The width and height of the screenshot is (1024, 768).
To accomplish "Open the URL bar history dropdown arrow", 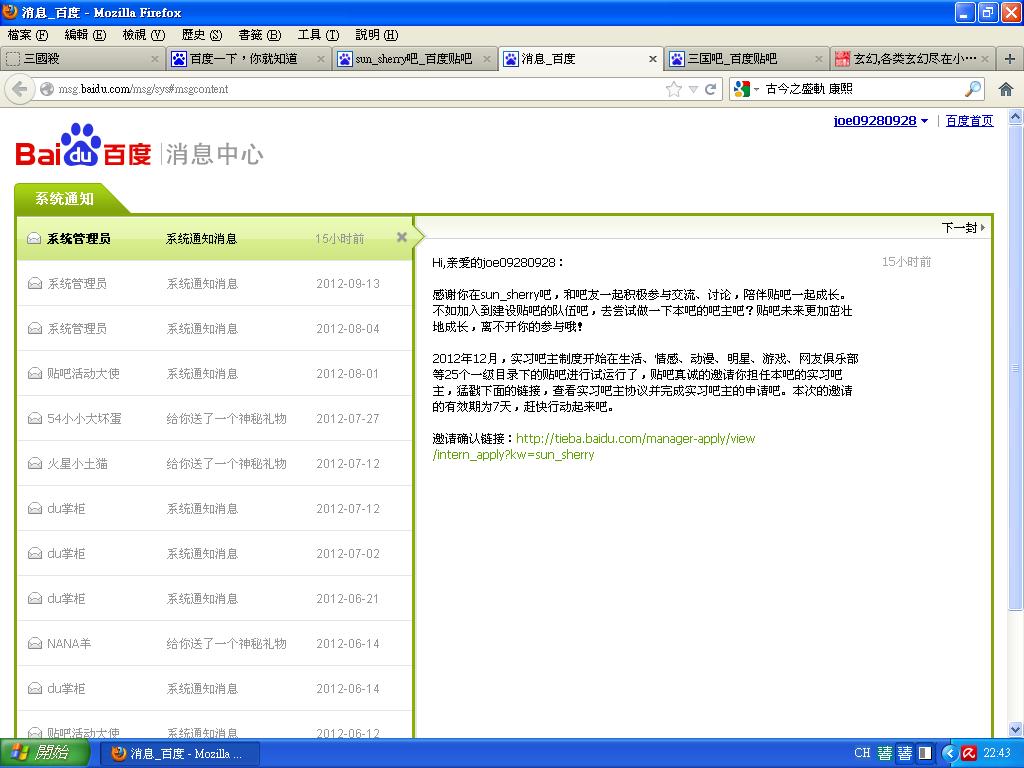I will (693, 89).
